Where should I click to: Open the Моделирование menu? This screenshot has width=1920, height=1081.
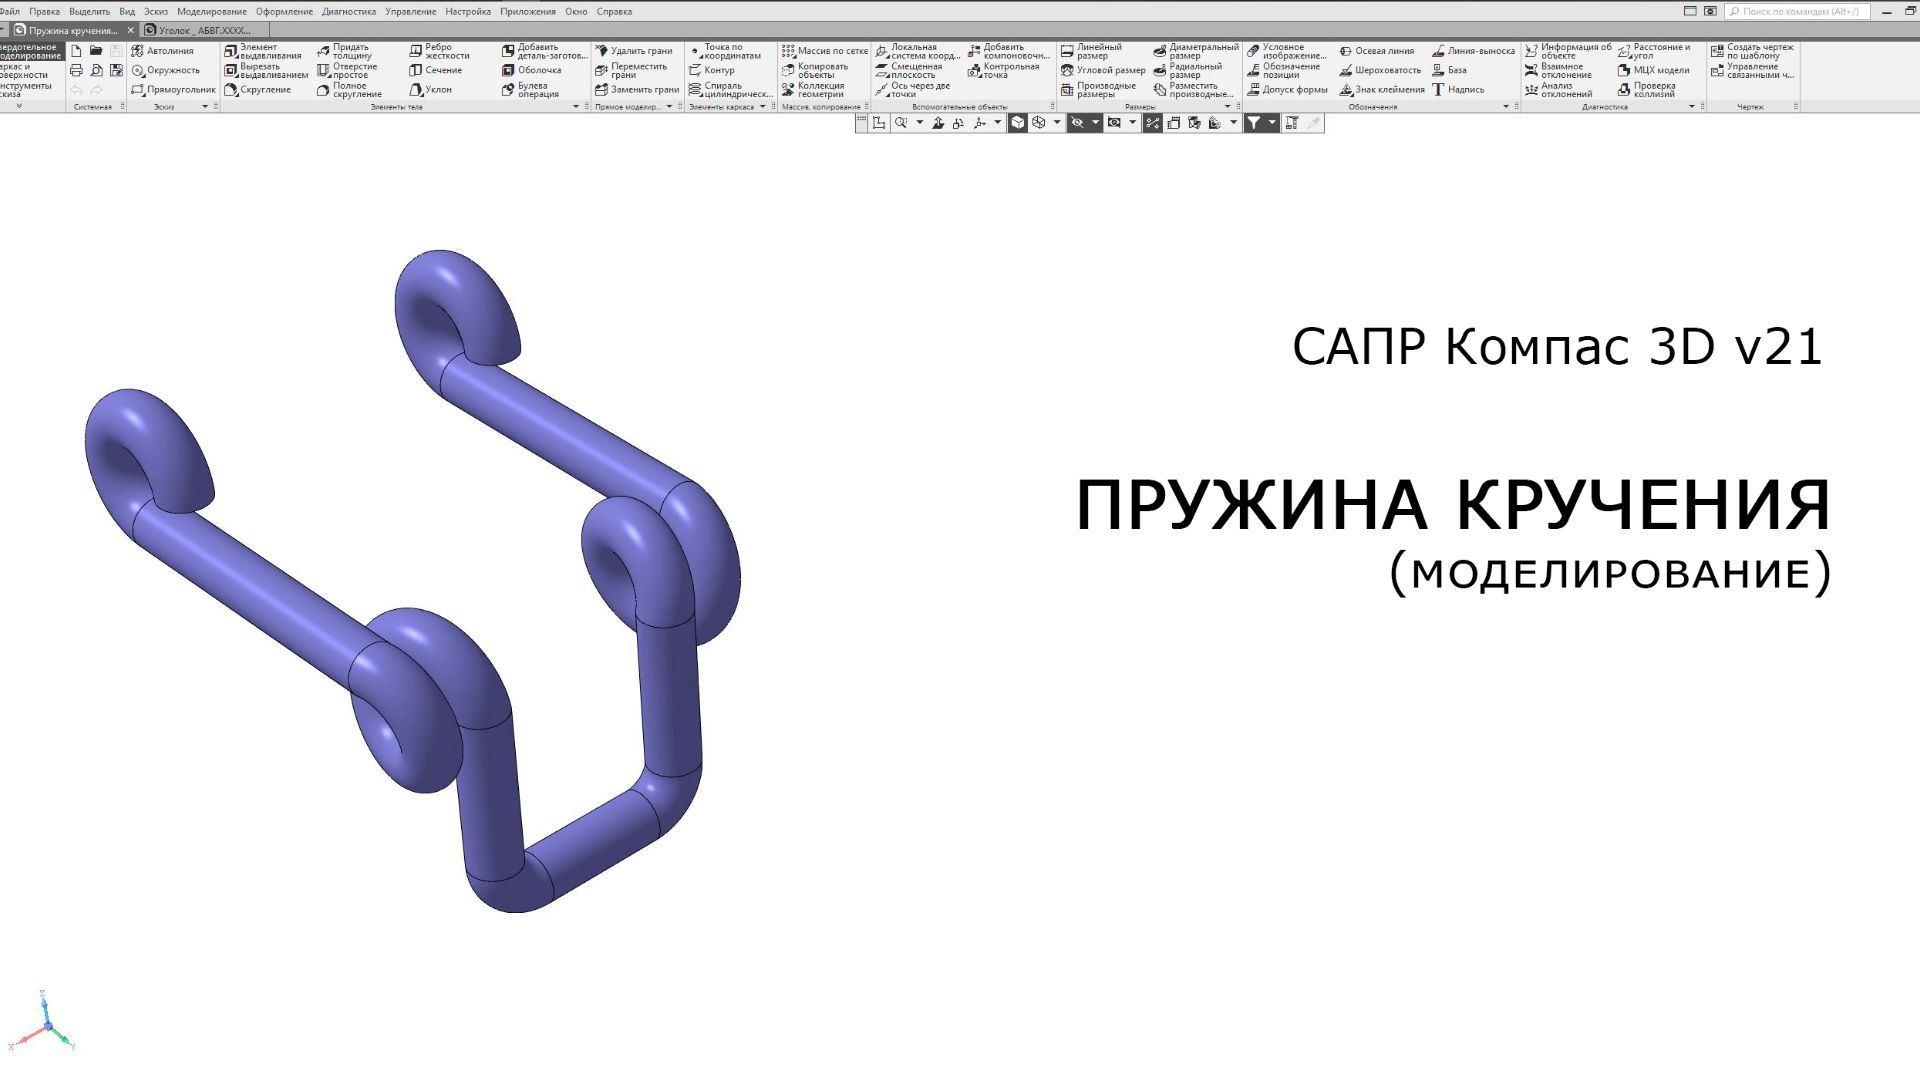click(211, 12)
